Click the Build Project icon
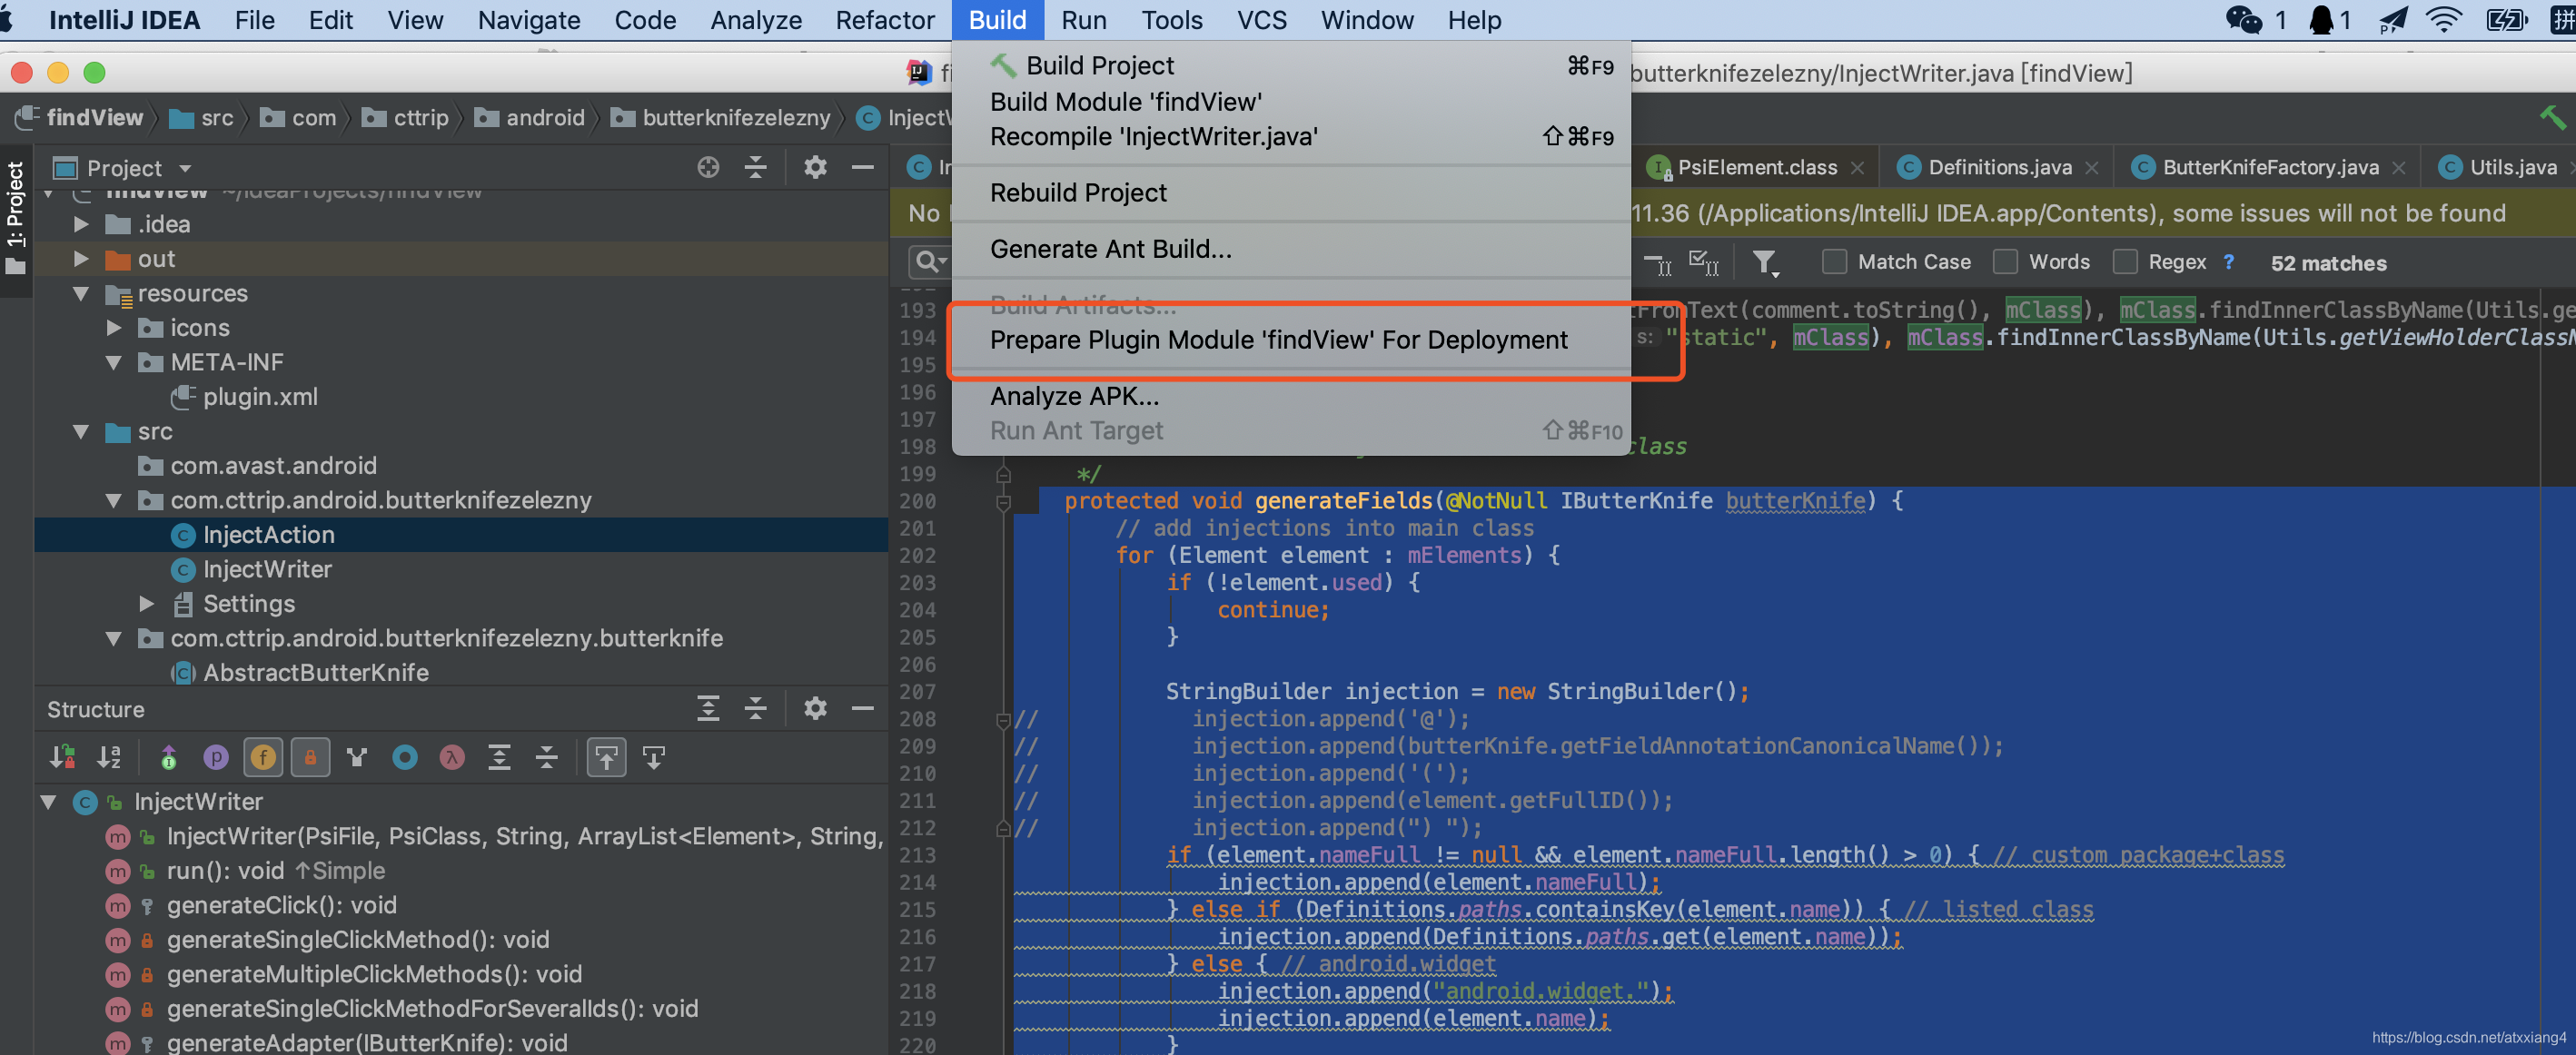This screenshot has height=1055, width=2576. click(1002, 64)
